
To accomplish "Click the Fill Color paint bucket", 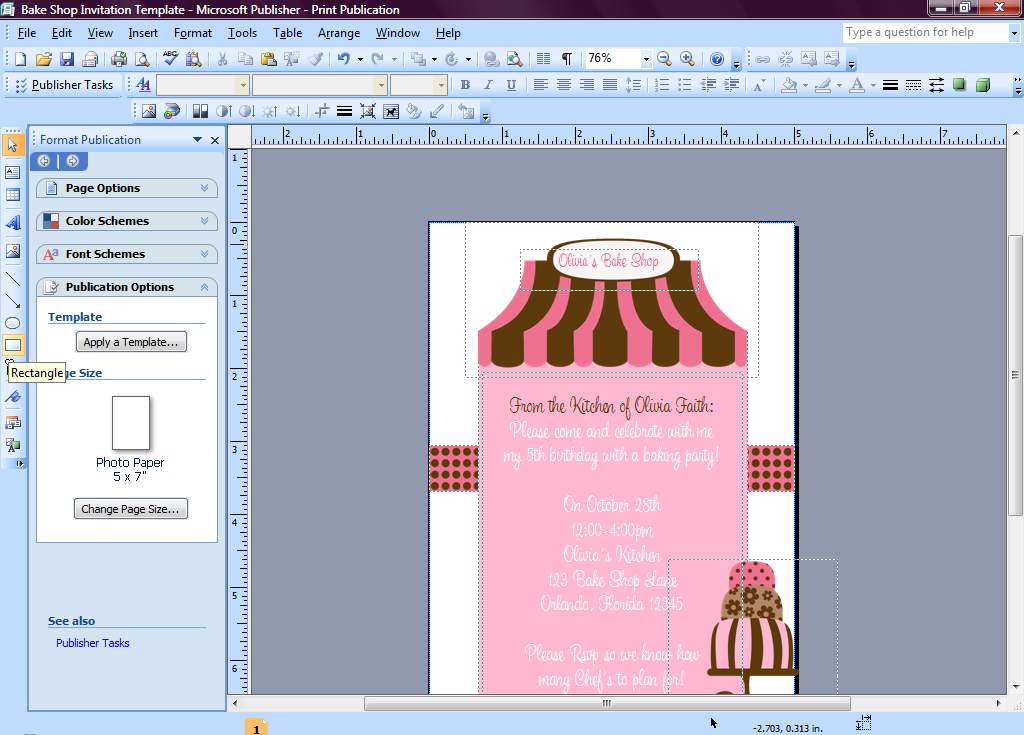I will (x=789, y=85).
